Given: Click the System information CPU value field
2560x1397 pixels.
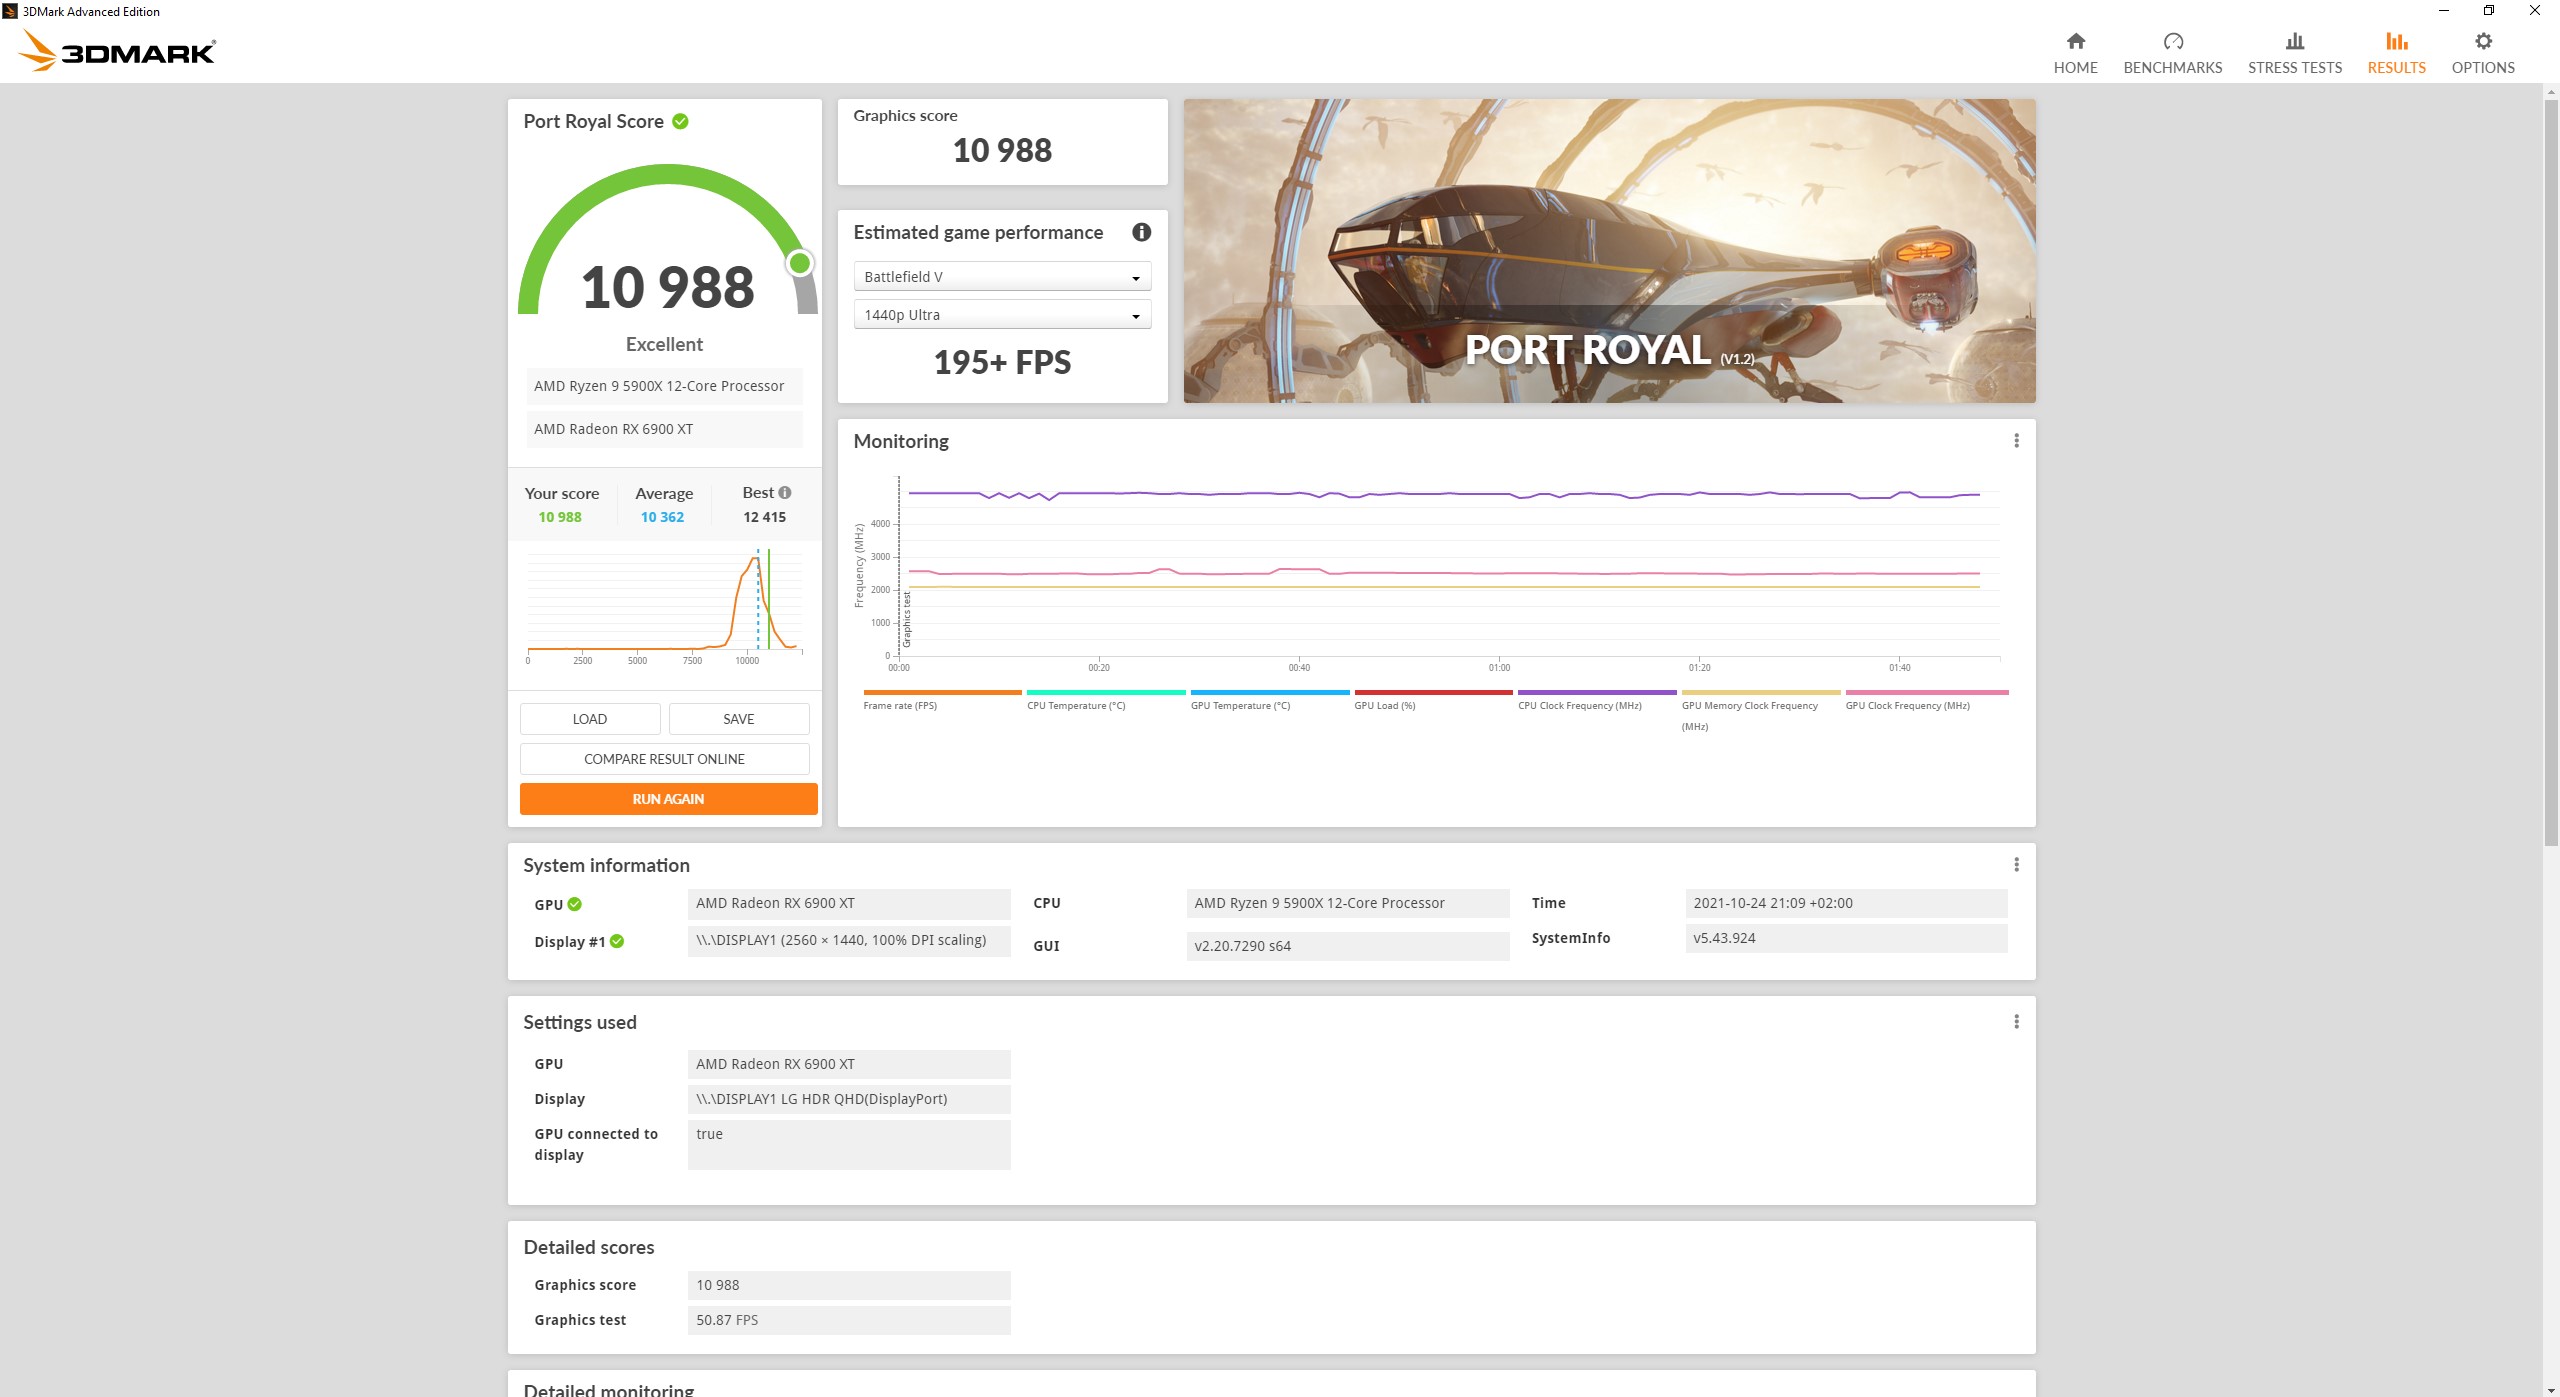Looking at the screenshot, I should pos(1348,903).
